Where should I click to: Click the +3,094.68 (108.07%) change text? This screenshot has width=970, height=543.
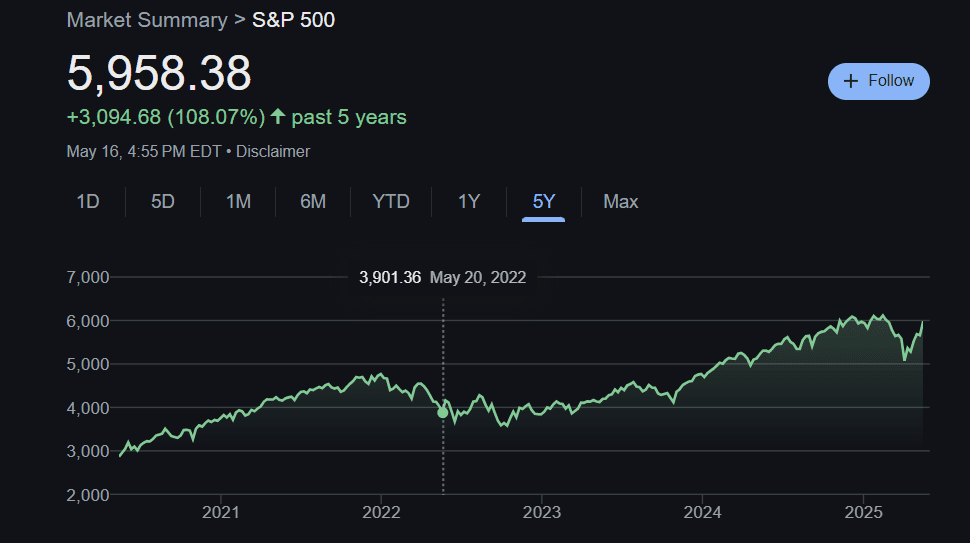(166, 117)
